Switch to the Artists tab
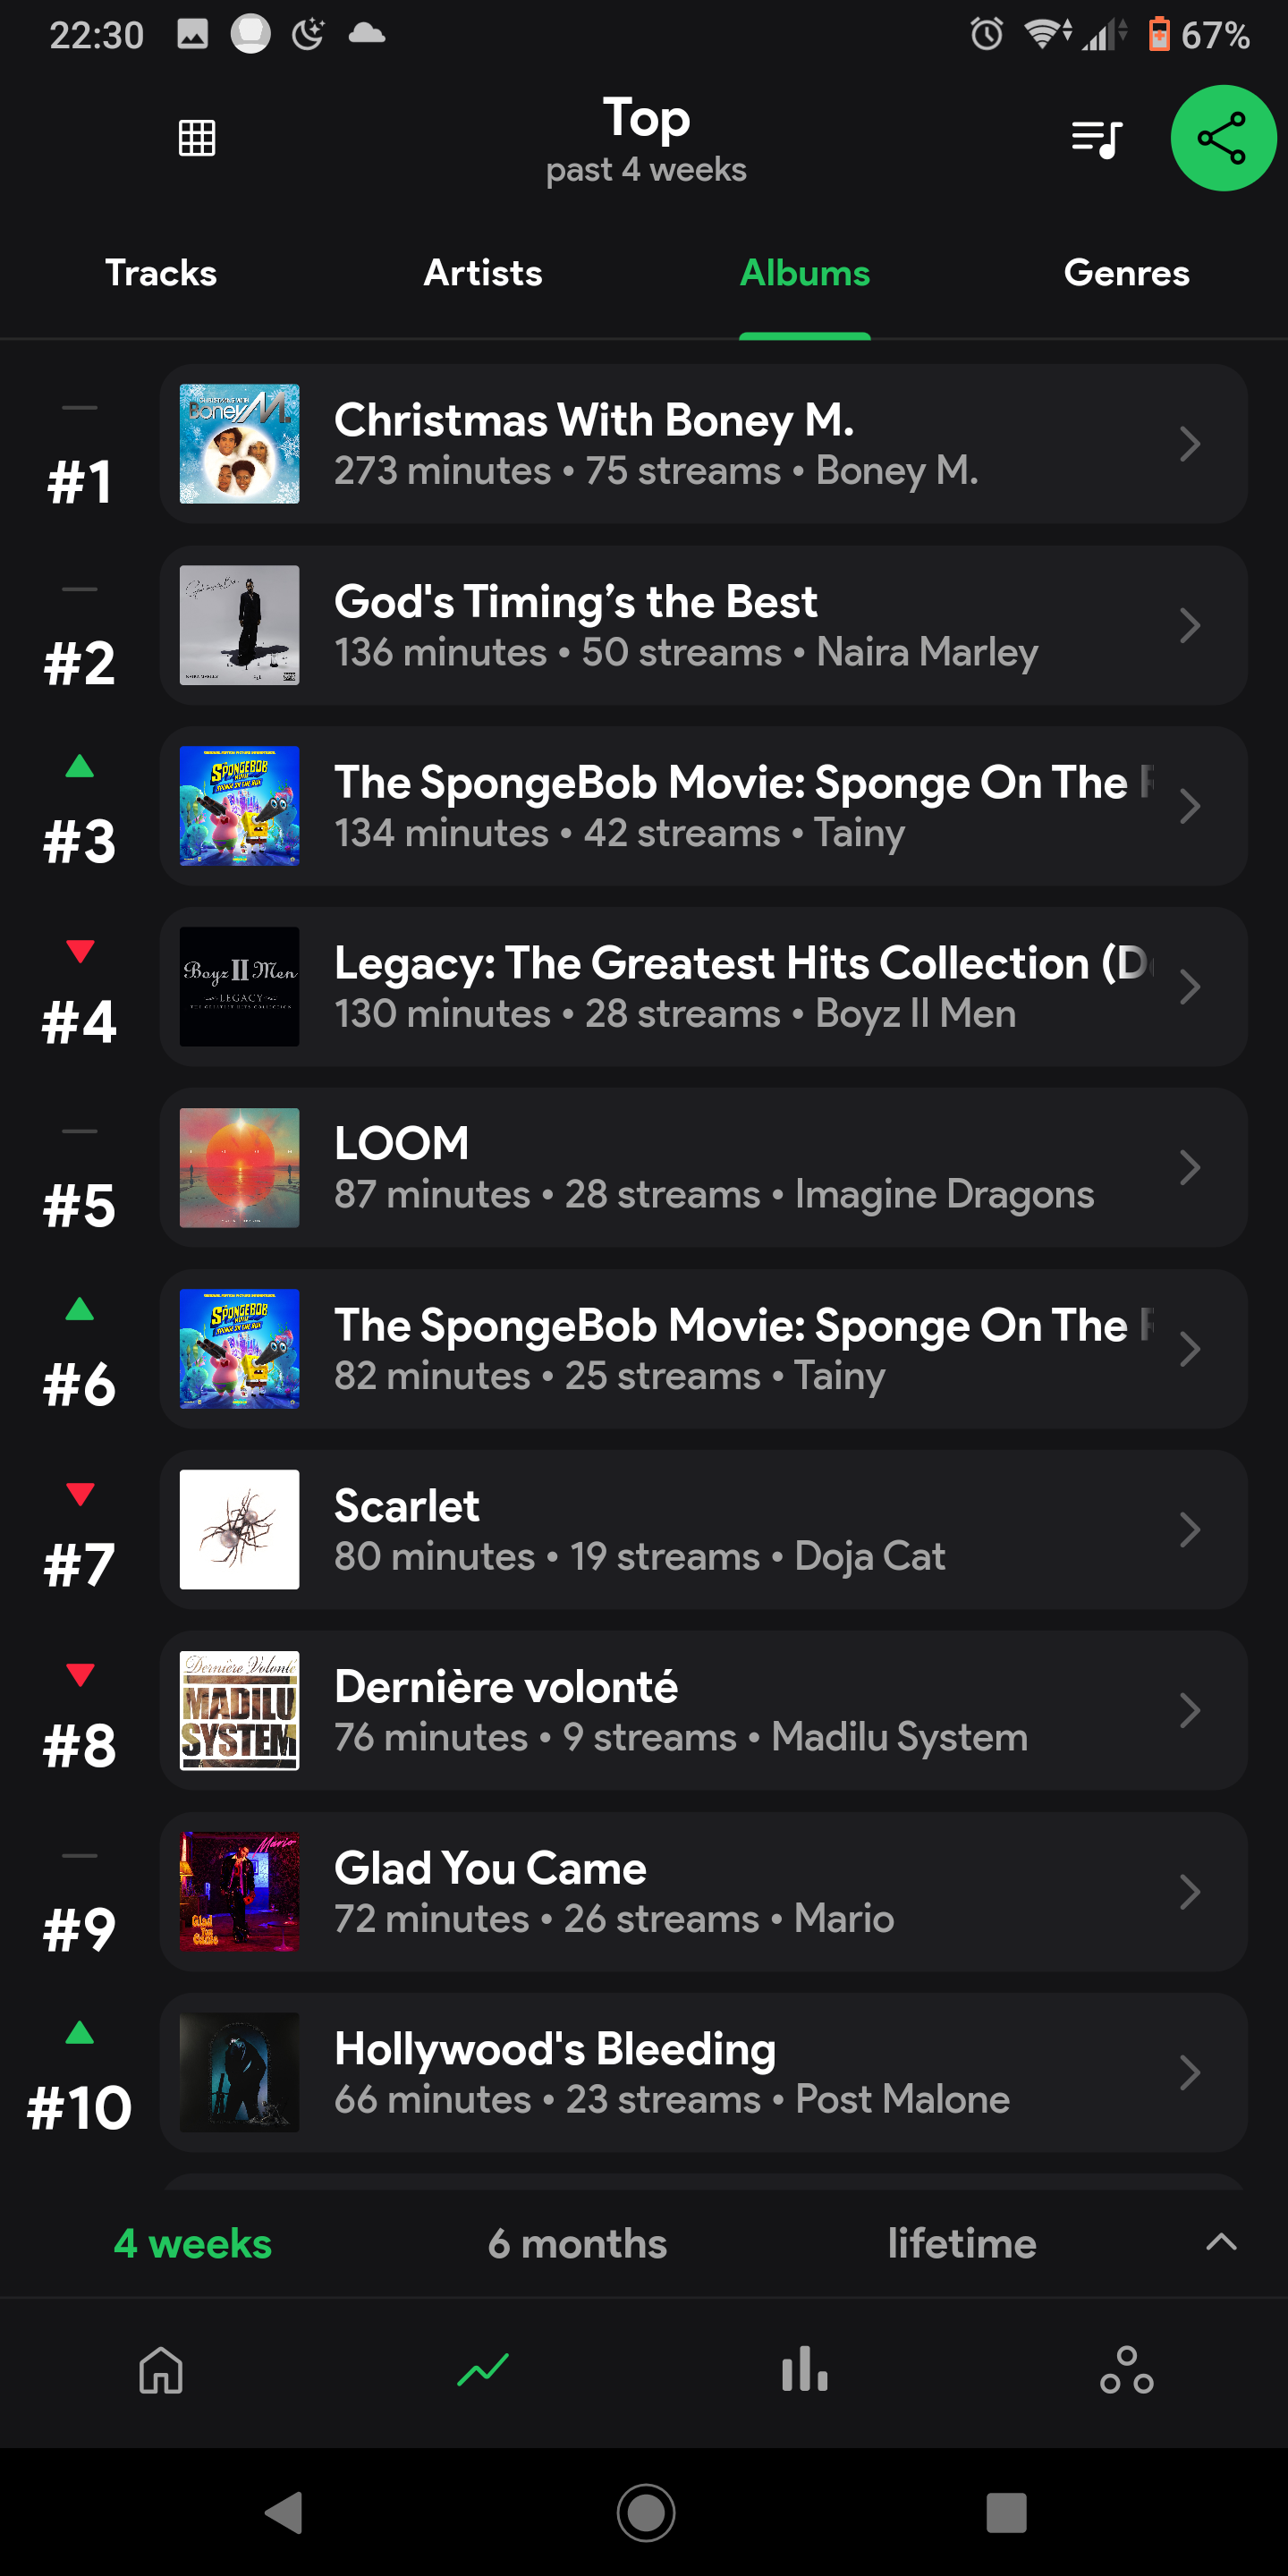The image size is (1288, 2576). (x=483, y=273)
